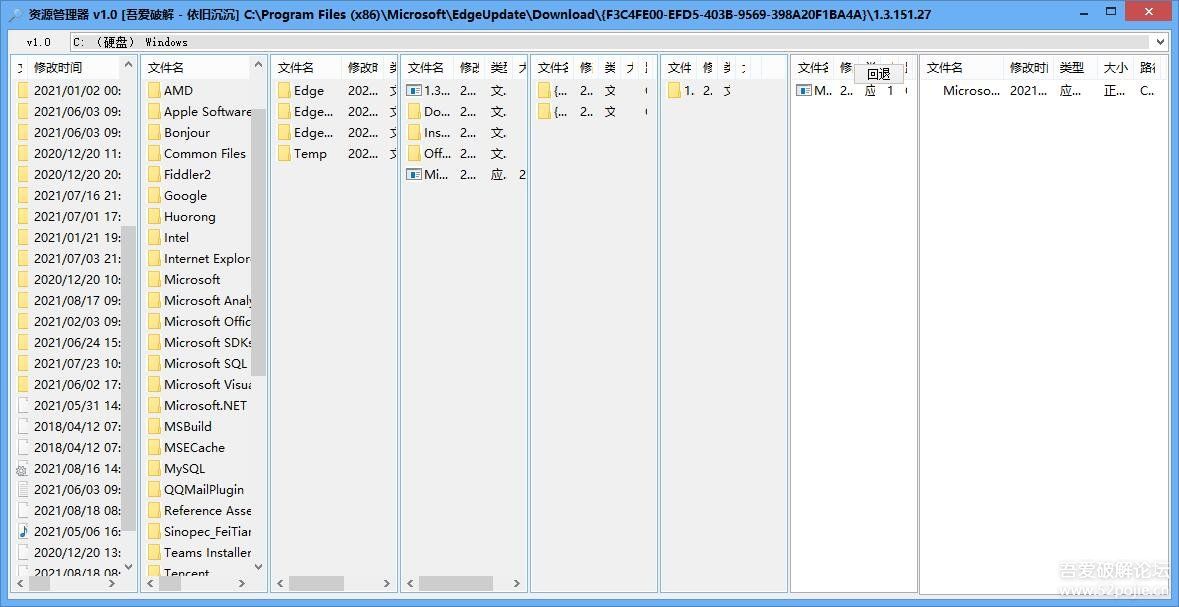Viewport: 1179px width, 607px height.
Task: Select the Apple Software folder icon
Action: 154,111
